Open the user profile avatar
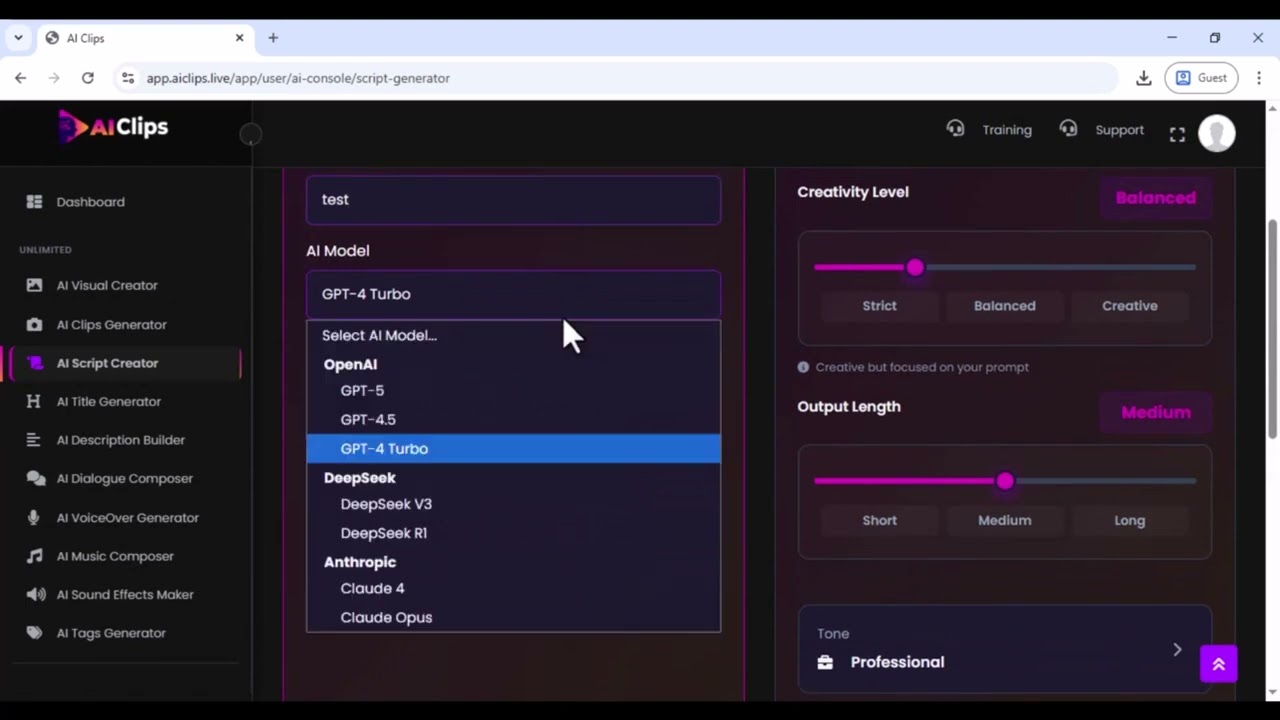The width and height of the screenshot is (1280, 720). pos(1216,133)
